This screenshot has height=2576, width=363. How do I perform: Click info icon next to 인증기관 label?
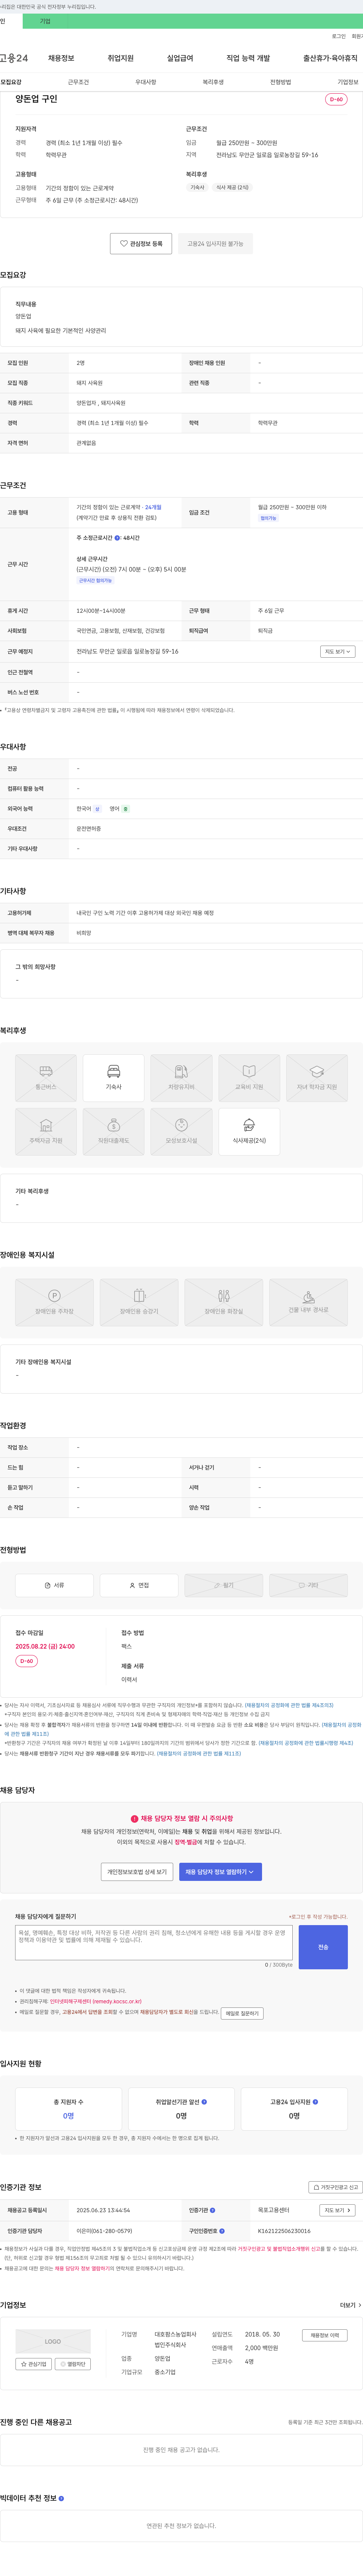point(213,2210)
